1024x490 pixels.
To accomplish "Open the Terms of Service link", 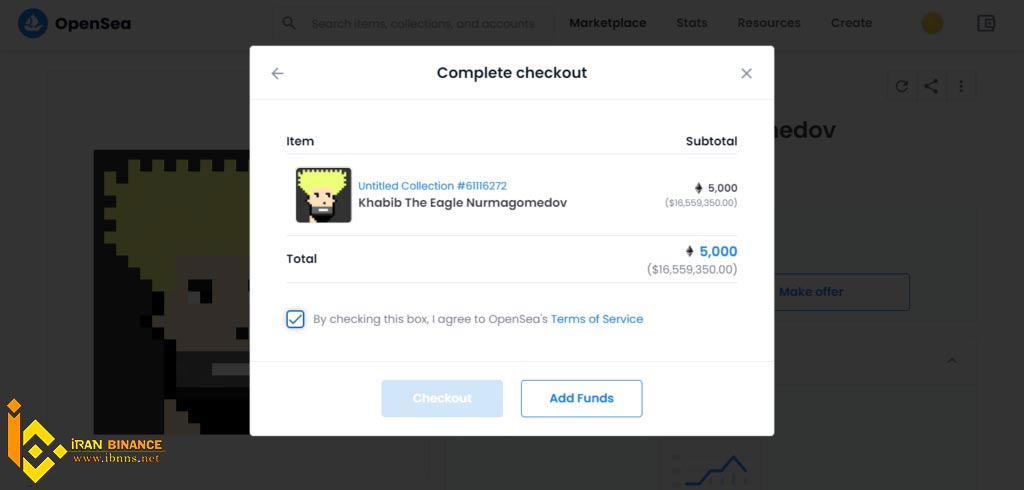I will (597, 319).
